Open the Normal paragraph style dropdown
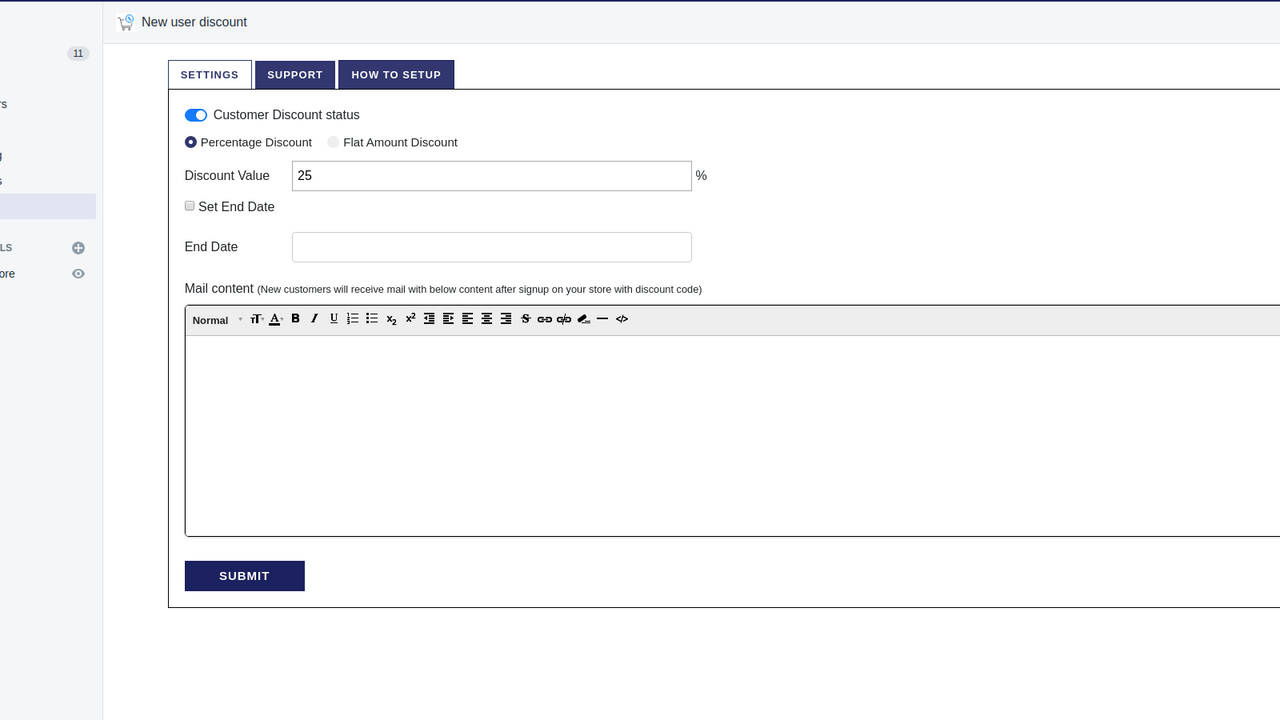 click(217, 320)
